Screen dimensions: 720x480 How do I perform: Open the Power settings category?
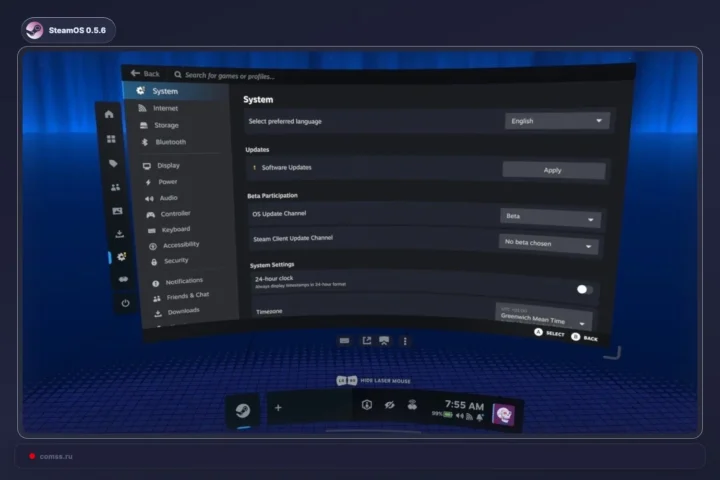pyautogui.click(x=168, y=182)
